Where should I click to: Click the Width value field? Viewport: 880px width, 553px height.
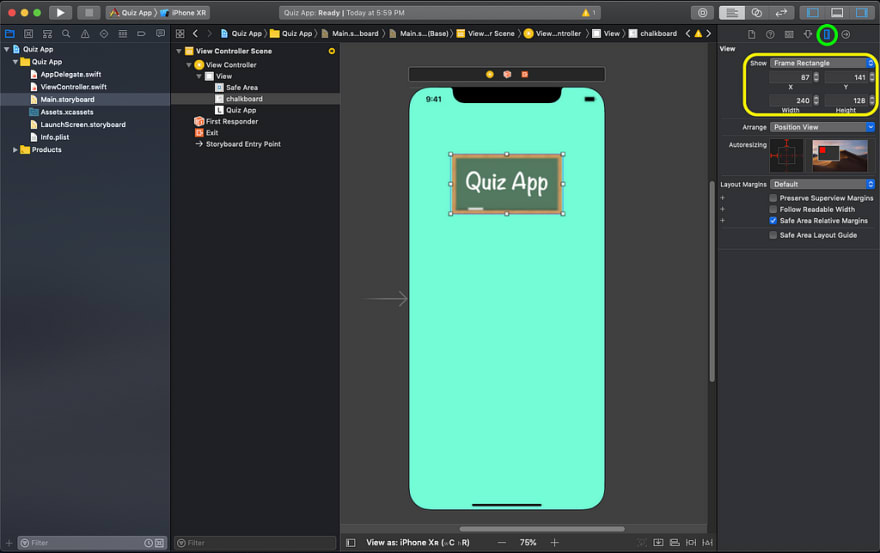790,100
